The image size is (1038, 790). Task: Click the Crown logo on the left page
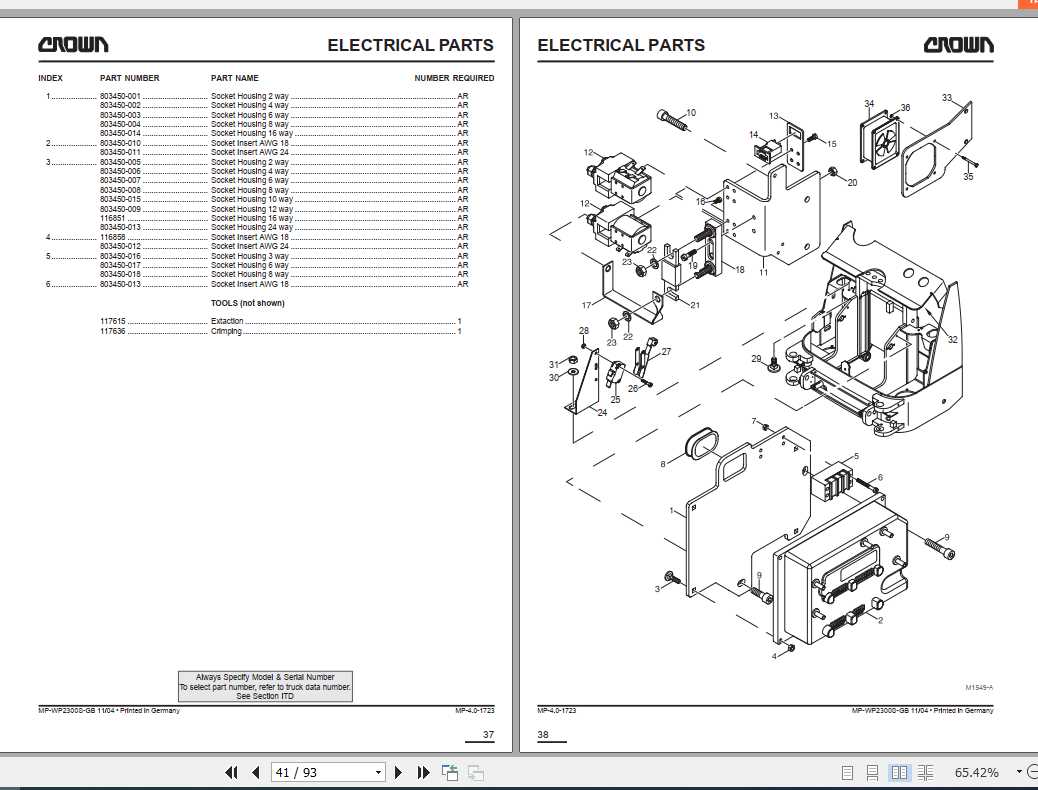(73, 44)
